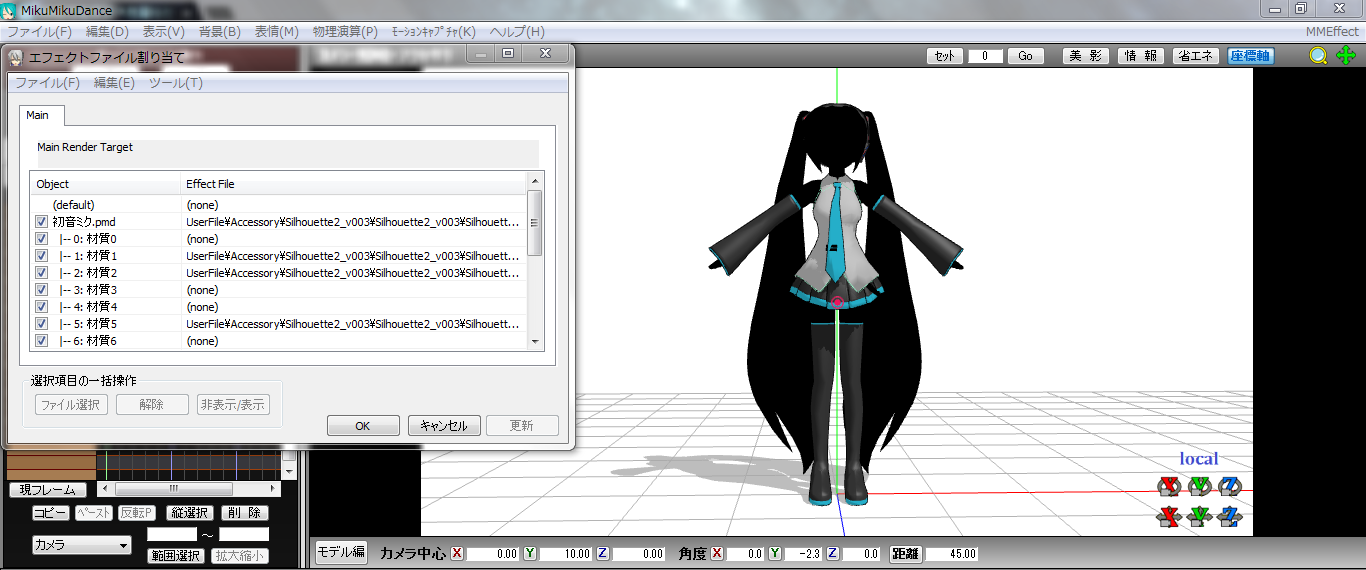The image size is (1366, 570).
Task: Click the effect list vertical scrollbar thumb
Action: [535, 222]
